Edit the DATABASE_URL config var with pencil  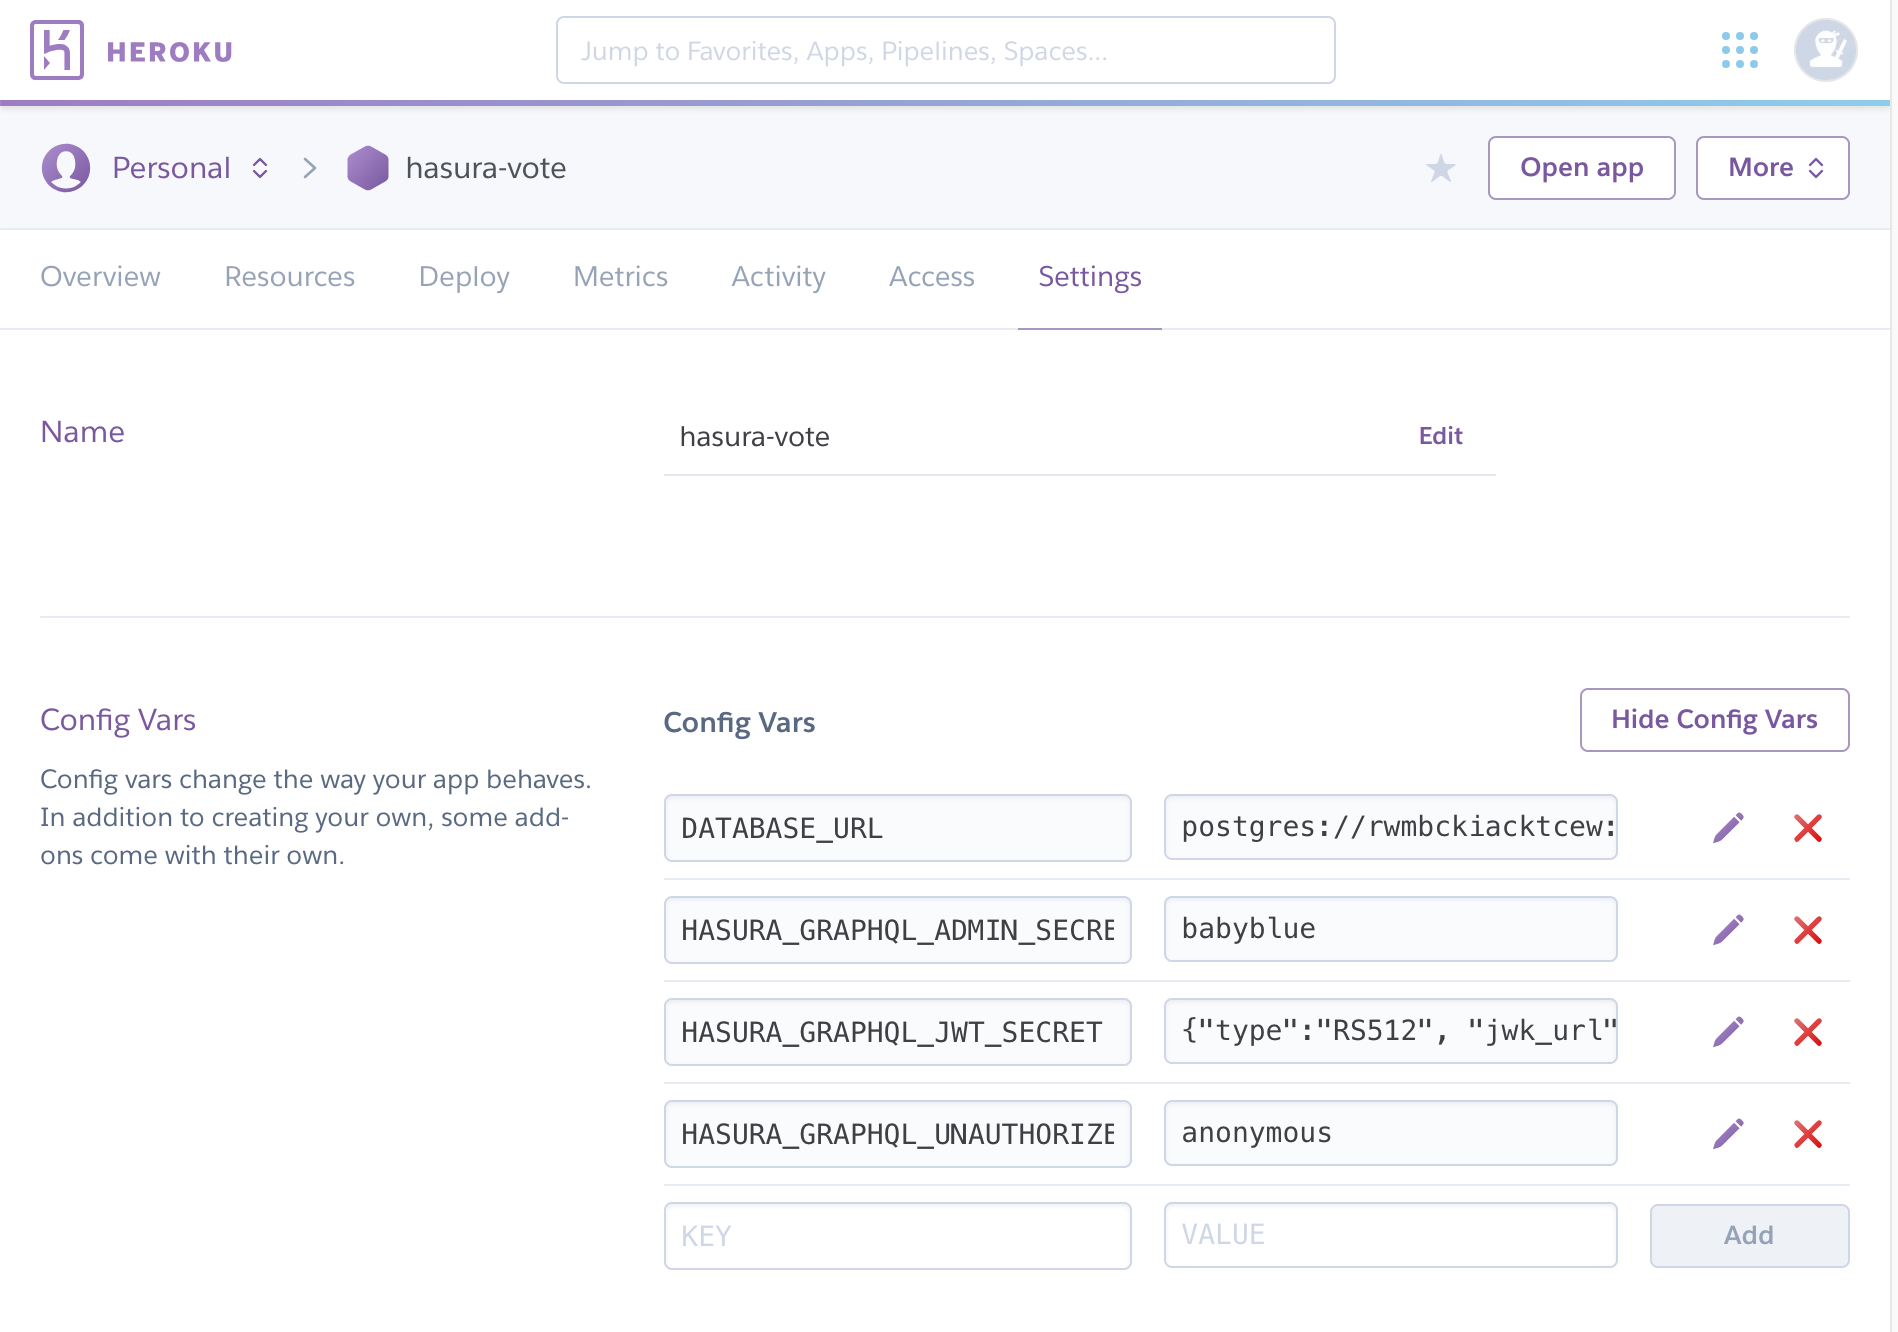pyautogui.click(x=1728, y=828)
